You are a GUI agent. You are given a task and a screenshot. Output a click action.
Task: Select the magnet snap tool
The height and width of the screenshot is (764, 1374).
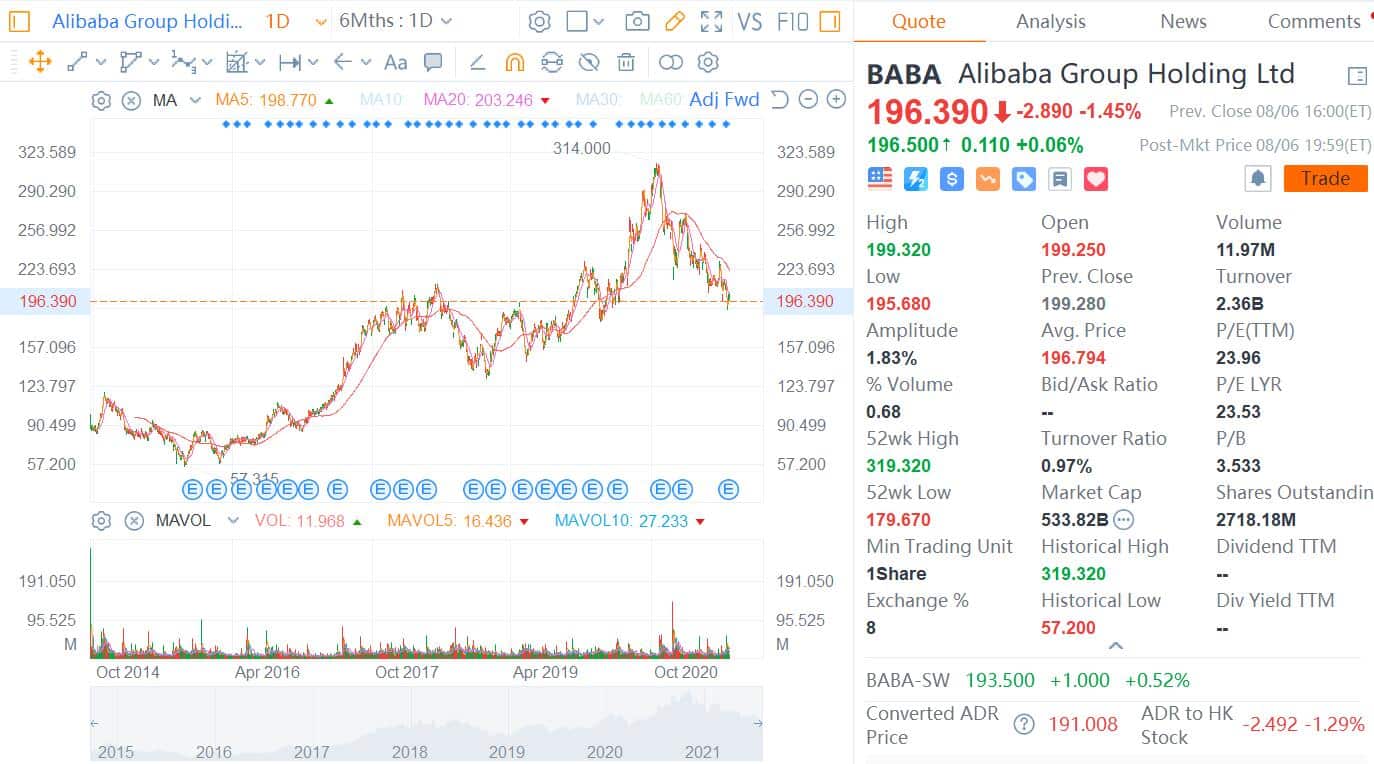coord(514,62)
